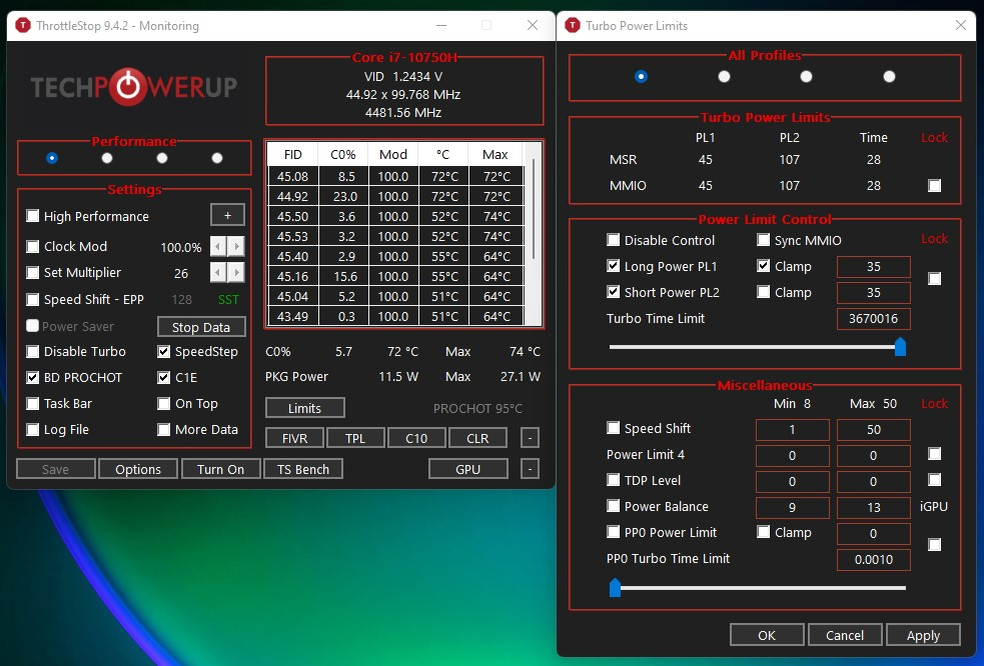The image size is (984, 666).
Task: Open the Limits window
Action: [x=304, y=408]
